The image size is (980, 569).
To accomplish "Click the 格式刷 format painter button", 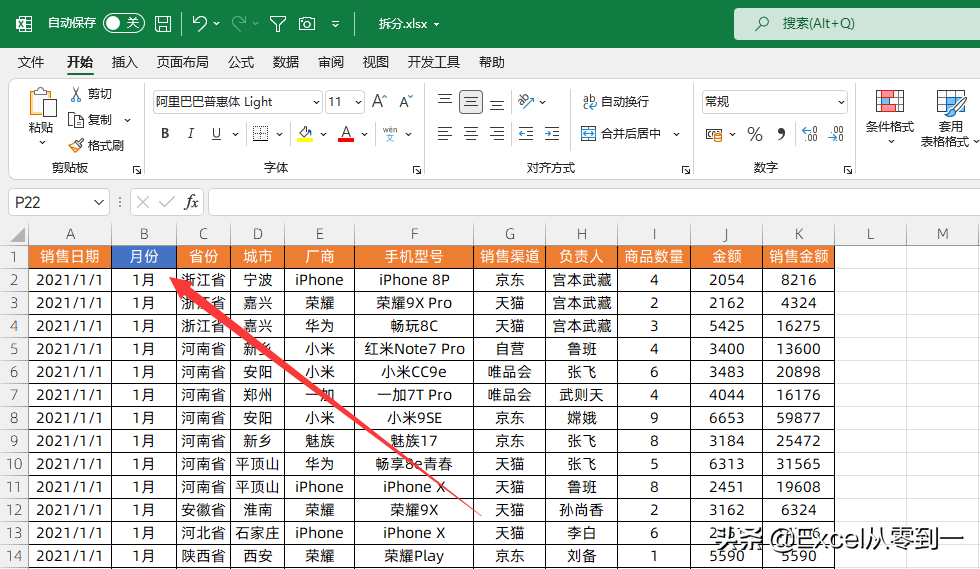I will tap(96, 145).
